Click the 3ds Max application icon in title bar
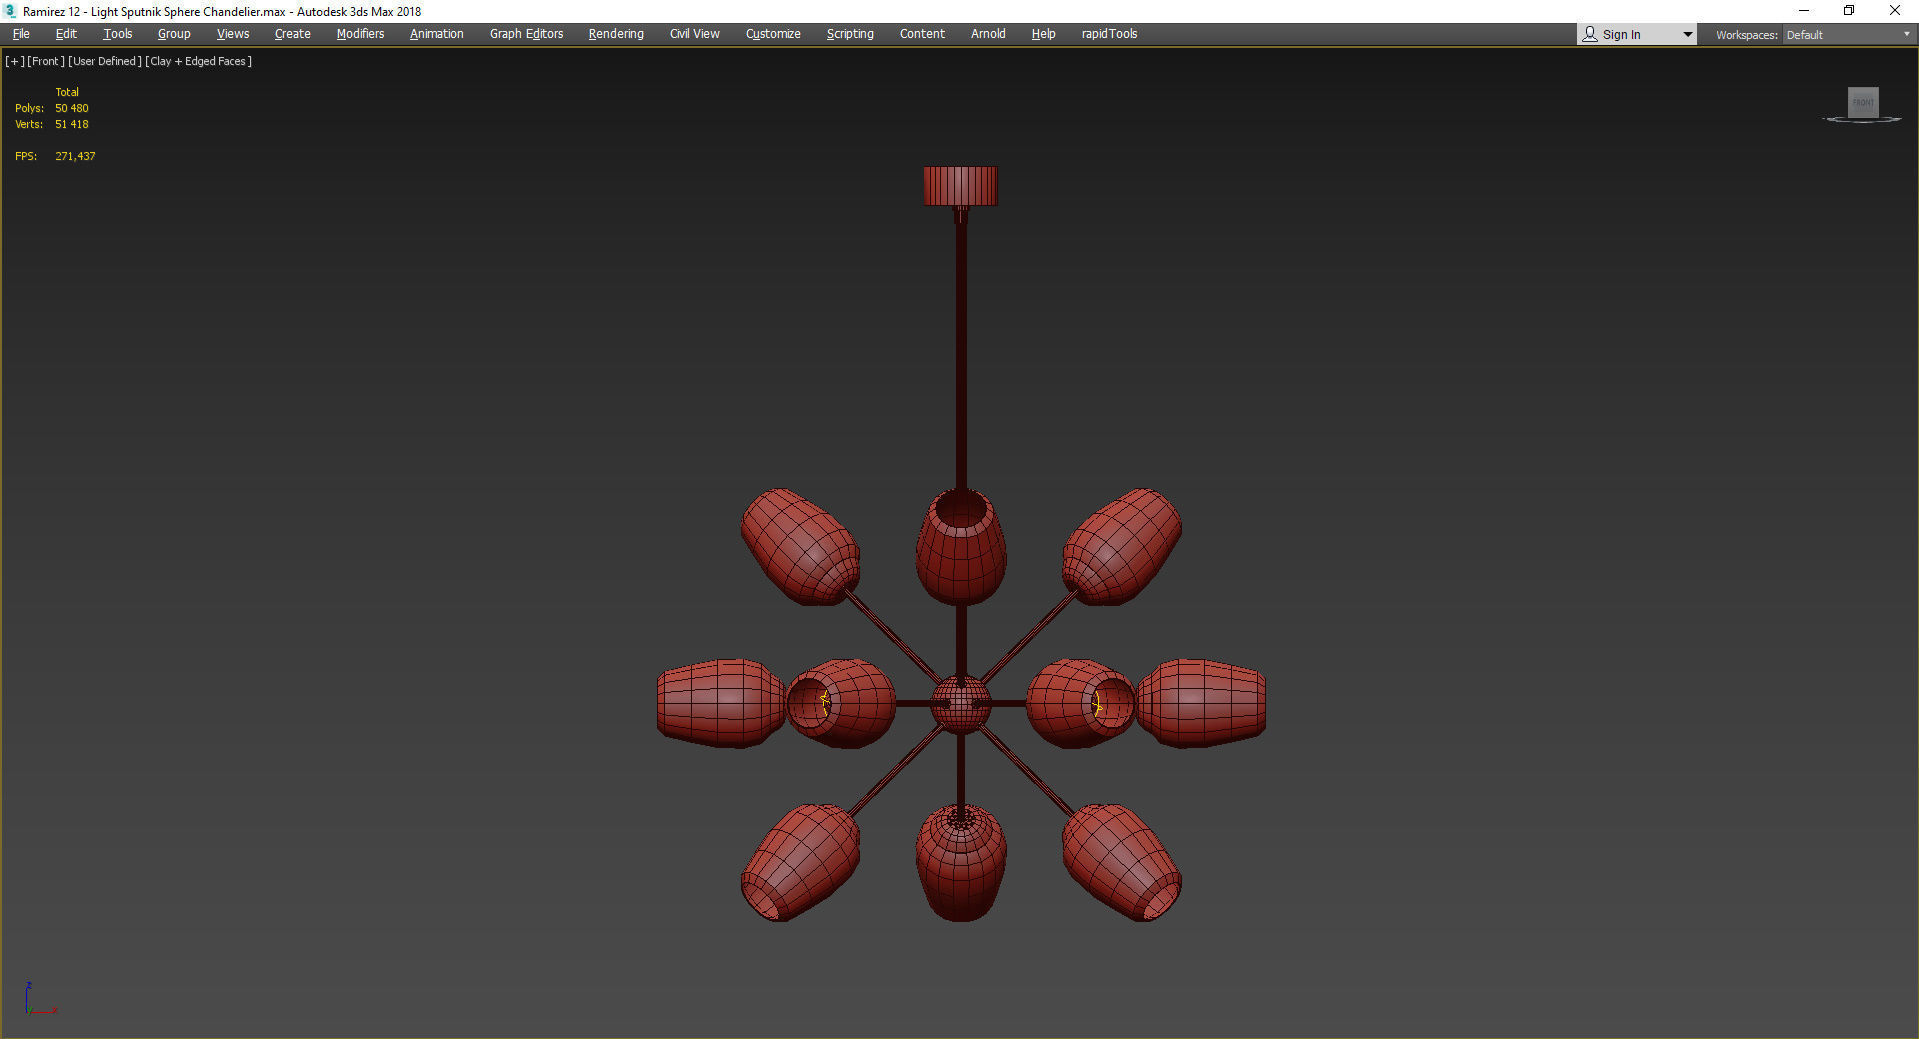The image size is (1919, 1039). click(10, 11)
